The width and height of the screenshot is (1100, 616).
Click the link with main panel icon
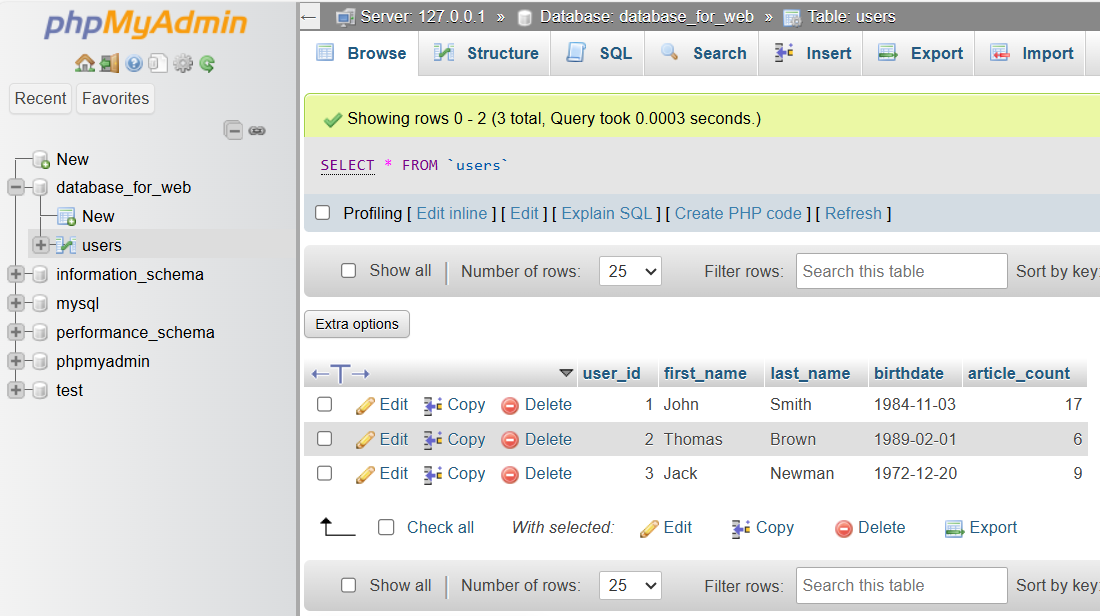(257, 130)
